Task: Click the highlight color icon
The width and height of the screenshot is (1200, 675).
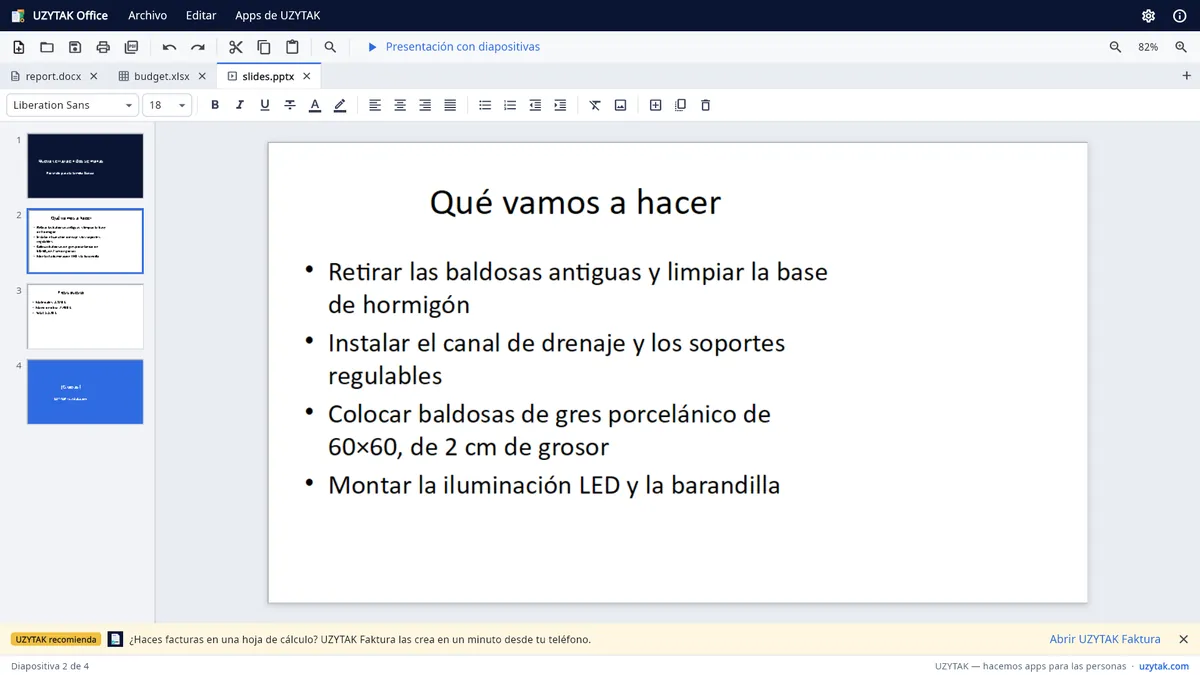Action: pos(340,105)
